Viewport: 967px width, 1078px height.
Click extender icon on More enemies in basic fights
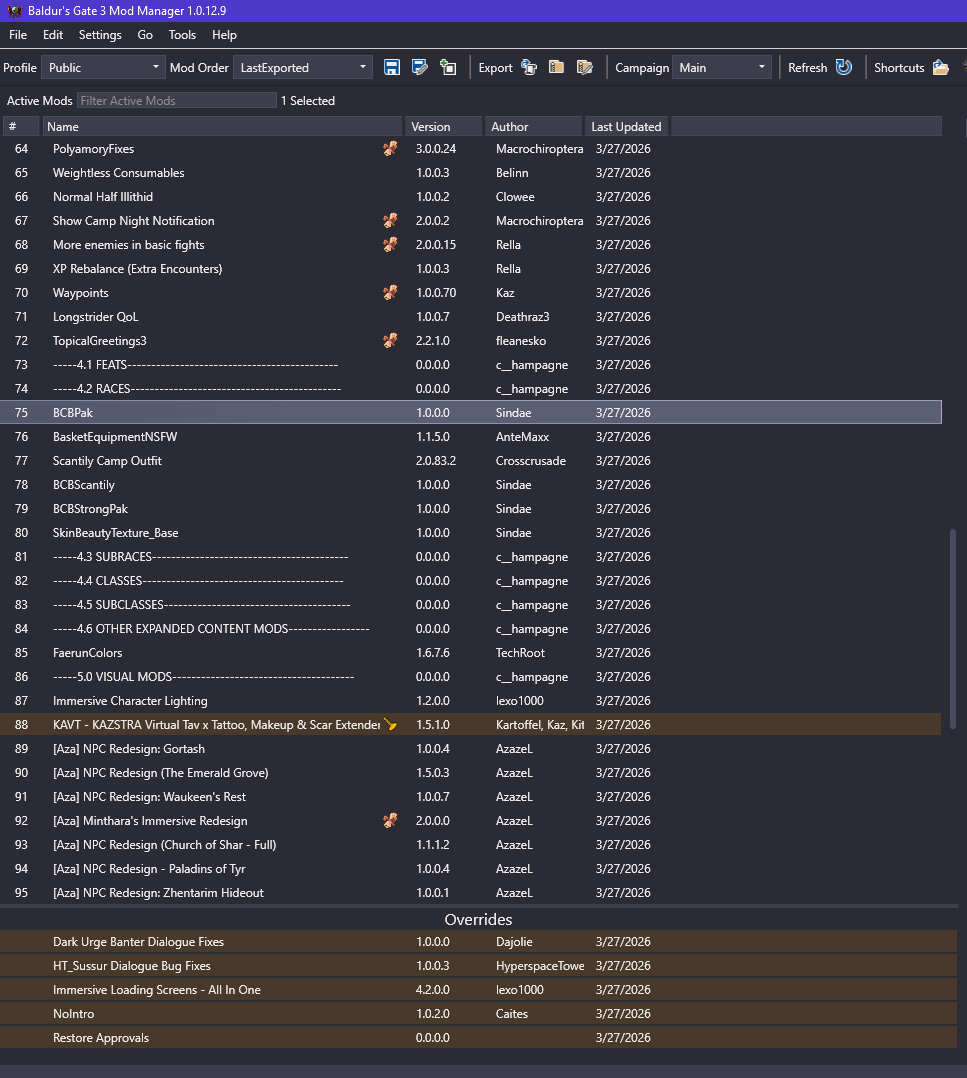pos(390,245)
